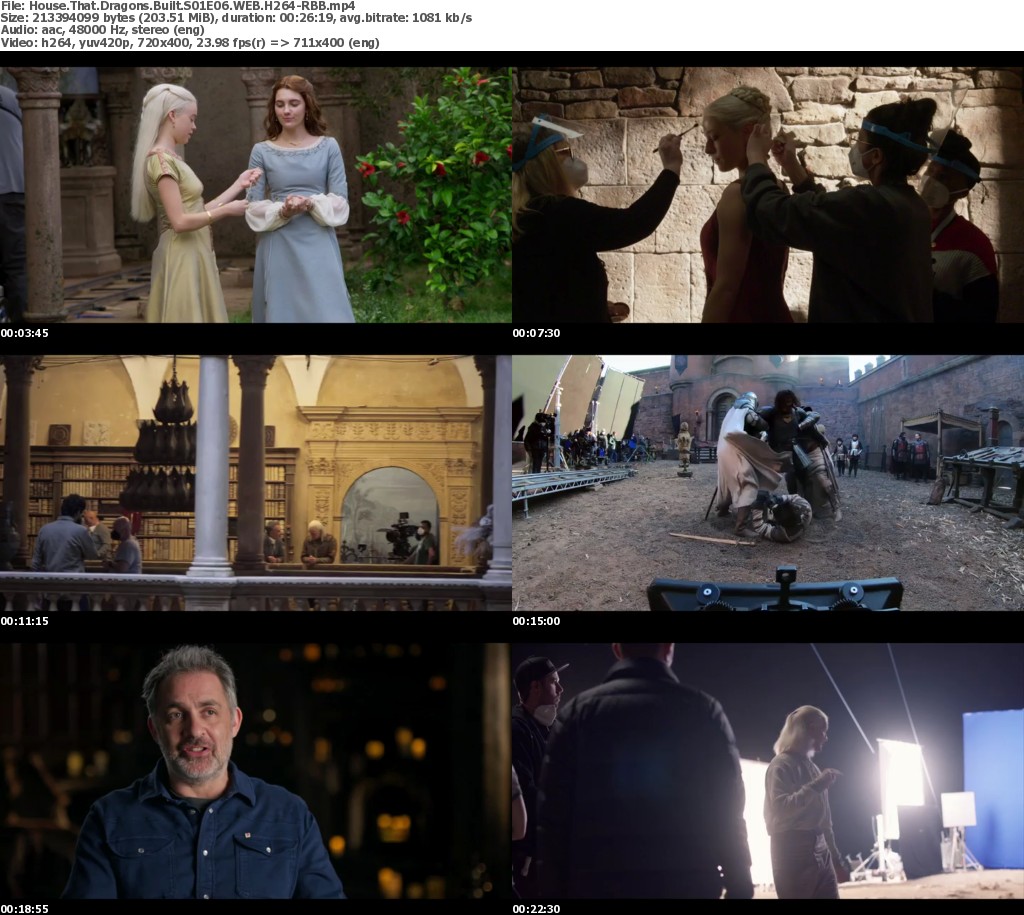Click the 00:03:45 timestamp label
Image resolution: width=1024 pixels, height=915 pixels.
click(x=24, y=333)
